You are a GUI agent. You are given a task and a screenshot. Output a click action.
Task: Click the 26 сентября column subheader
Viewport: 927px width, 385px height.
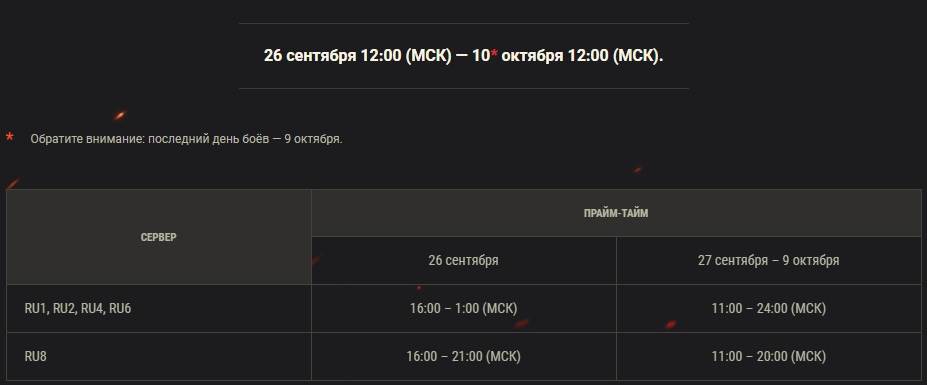coord(464,261)
